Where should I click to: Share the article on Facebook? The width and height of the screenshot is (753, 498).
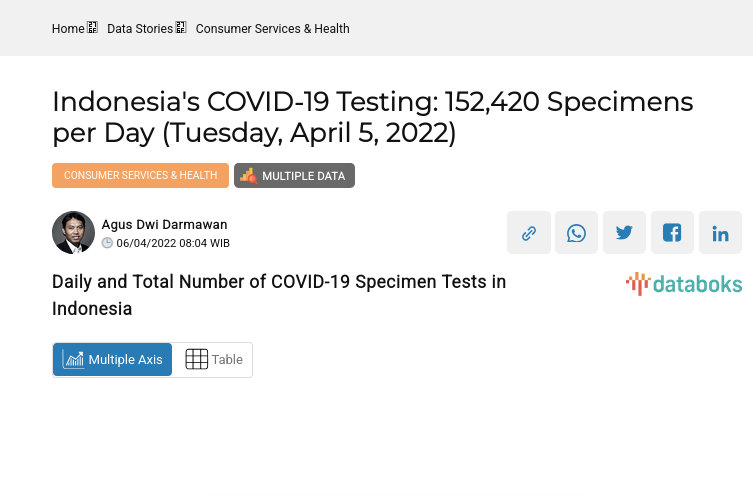[x=672, y=233]
